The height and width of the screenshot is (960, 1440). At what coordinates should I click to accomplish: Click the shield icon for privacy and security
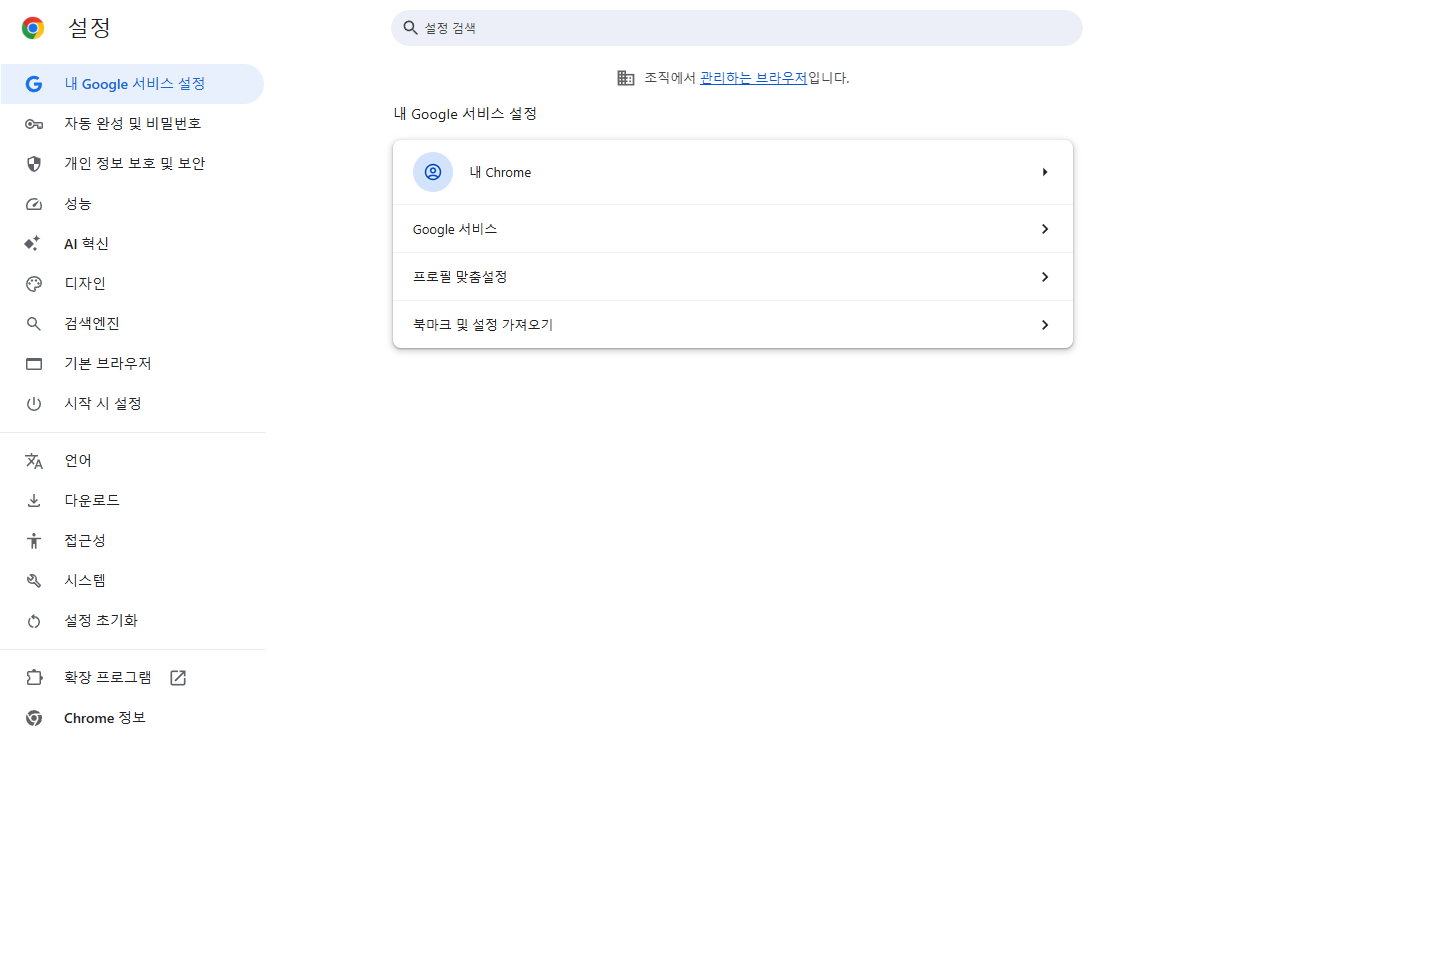34,164
